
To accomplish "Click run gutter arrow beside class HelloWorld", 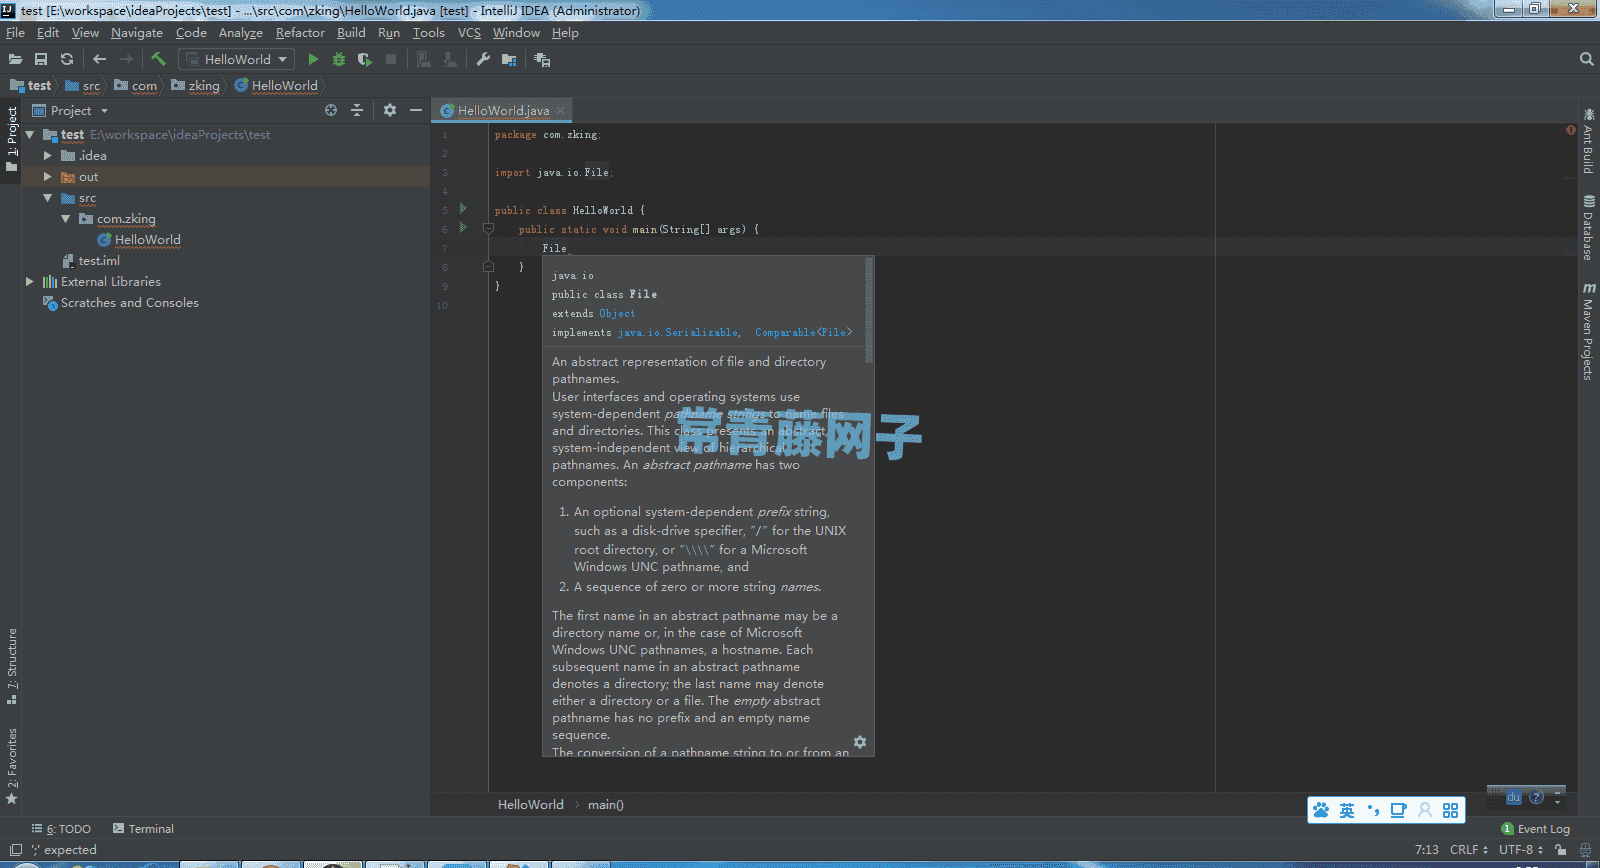I will (463, 208).
